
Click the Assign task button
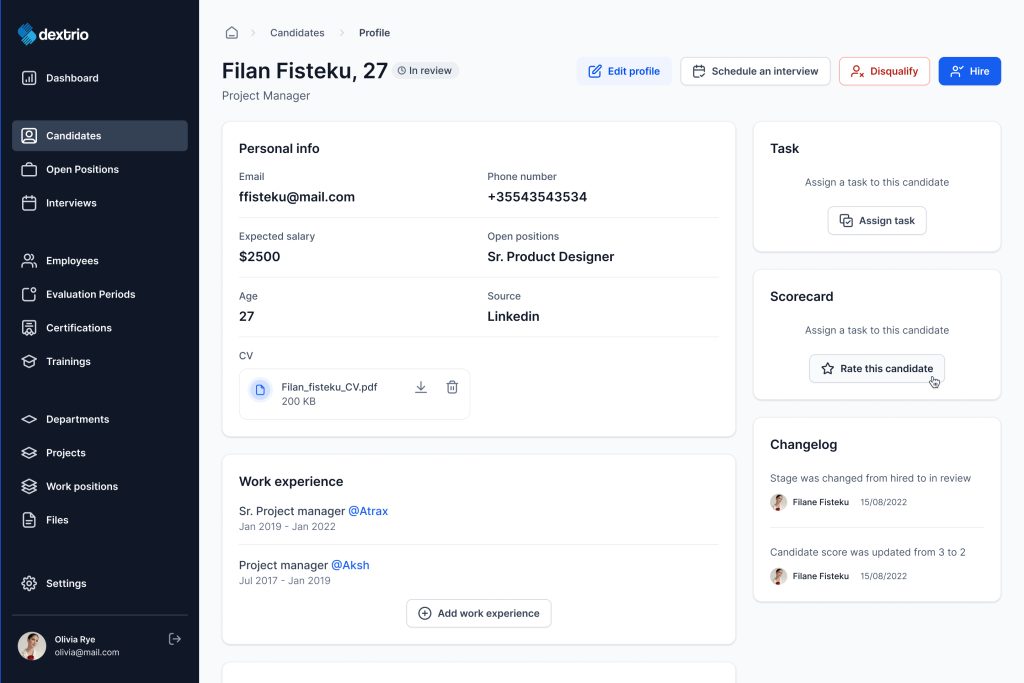pyautogui.click(x=877, y=220)
